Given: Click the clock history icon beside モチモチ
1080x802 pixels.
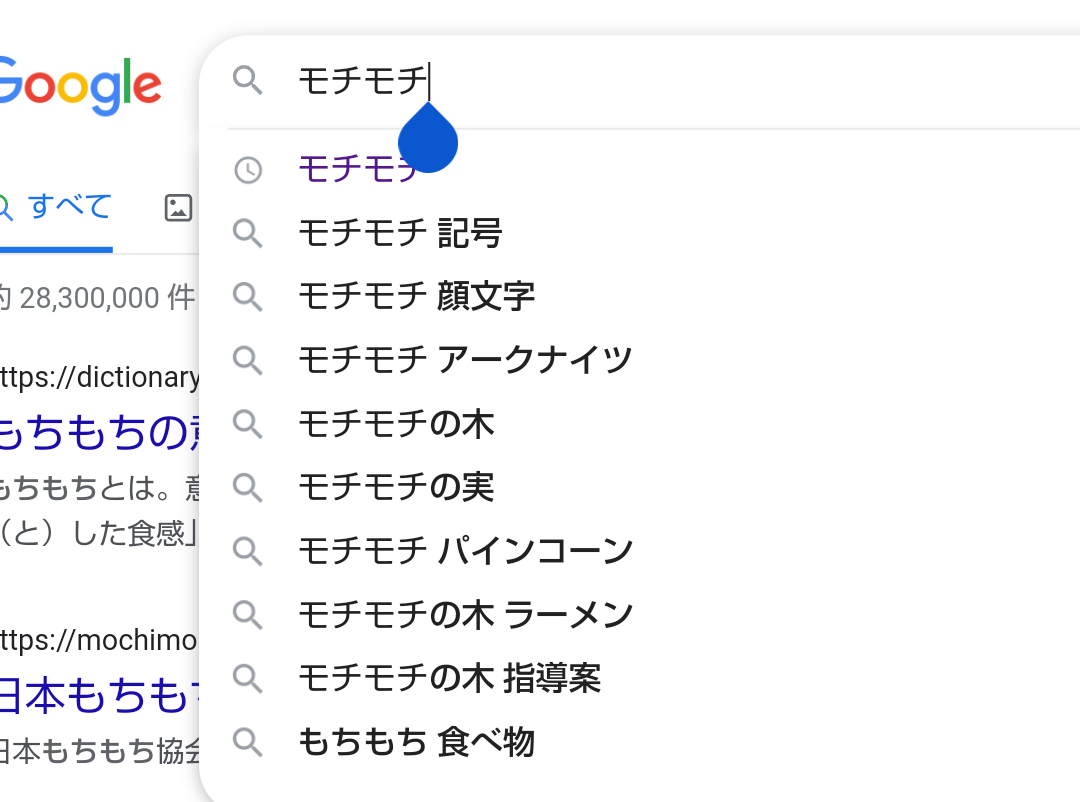Looking at the screenshot, I should (248, 170).
